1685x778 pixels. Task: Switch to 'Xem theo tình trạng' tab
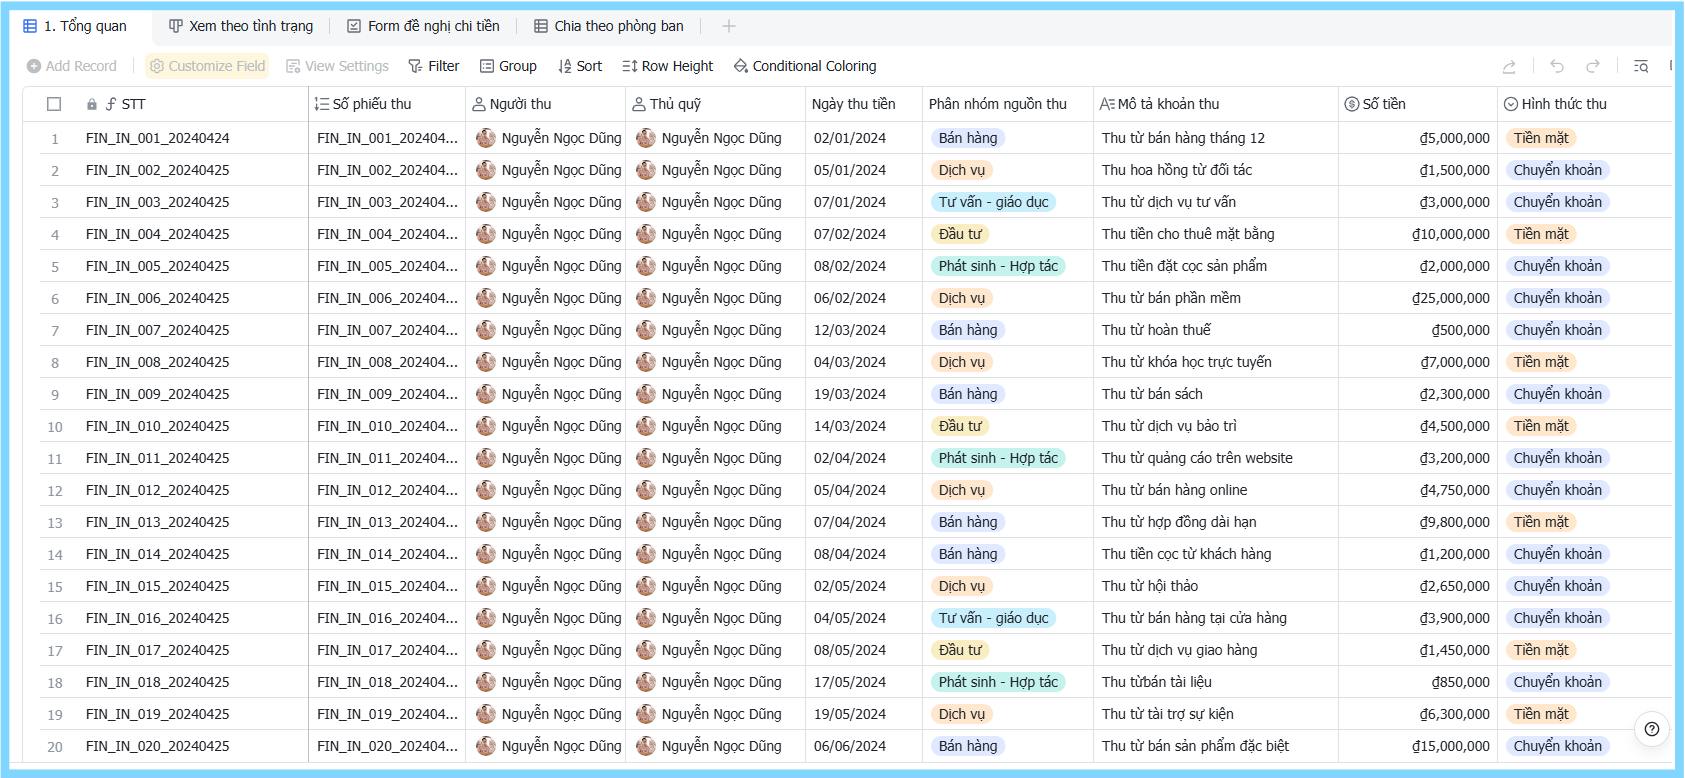(241, 26)
